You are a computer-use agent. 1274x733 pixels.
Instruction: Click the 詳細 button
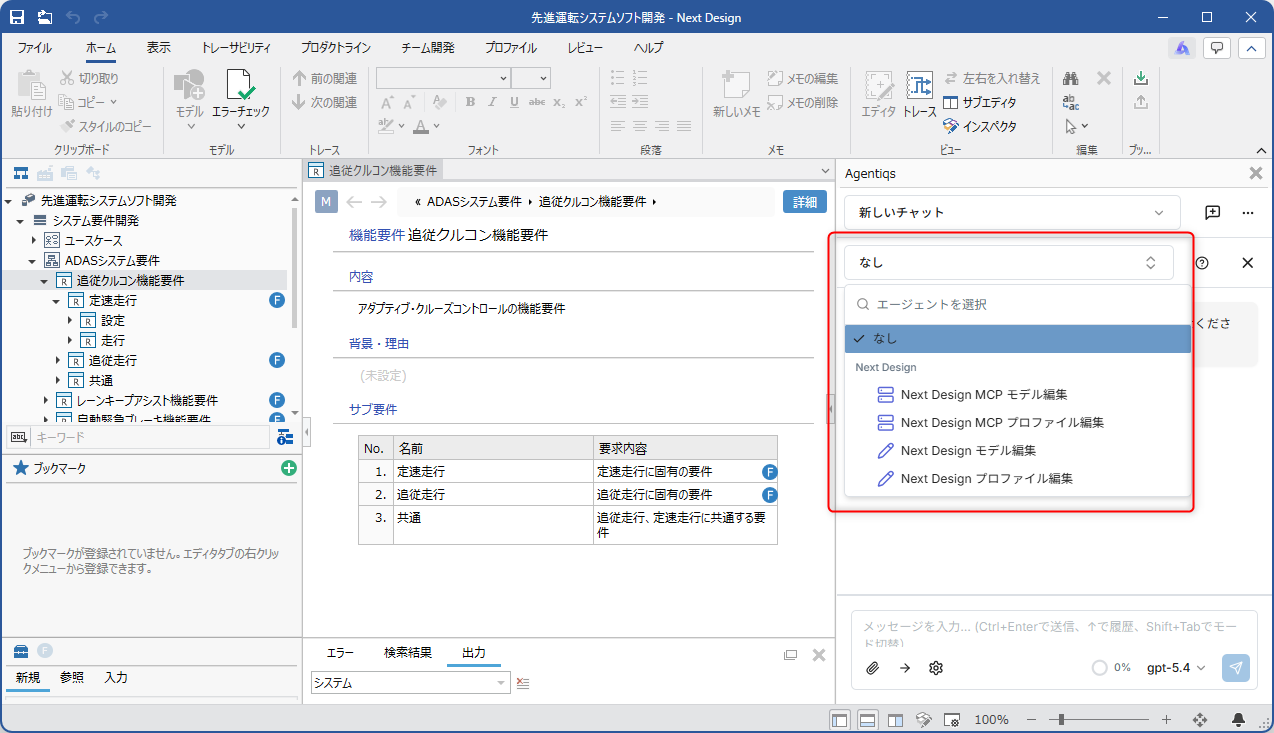(805, 202)
